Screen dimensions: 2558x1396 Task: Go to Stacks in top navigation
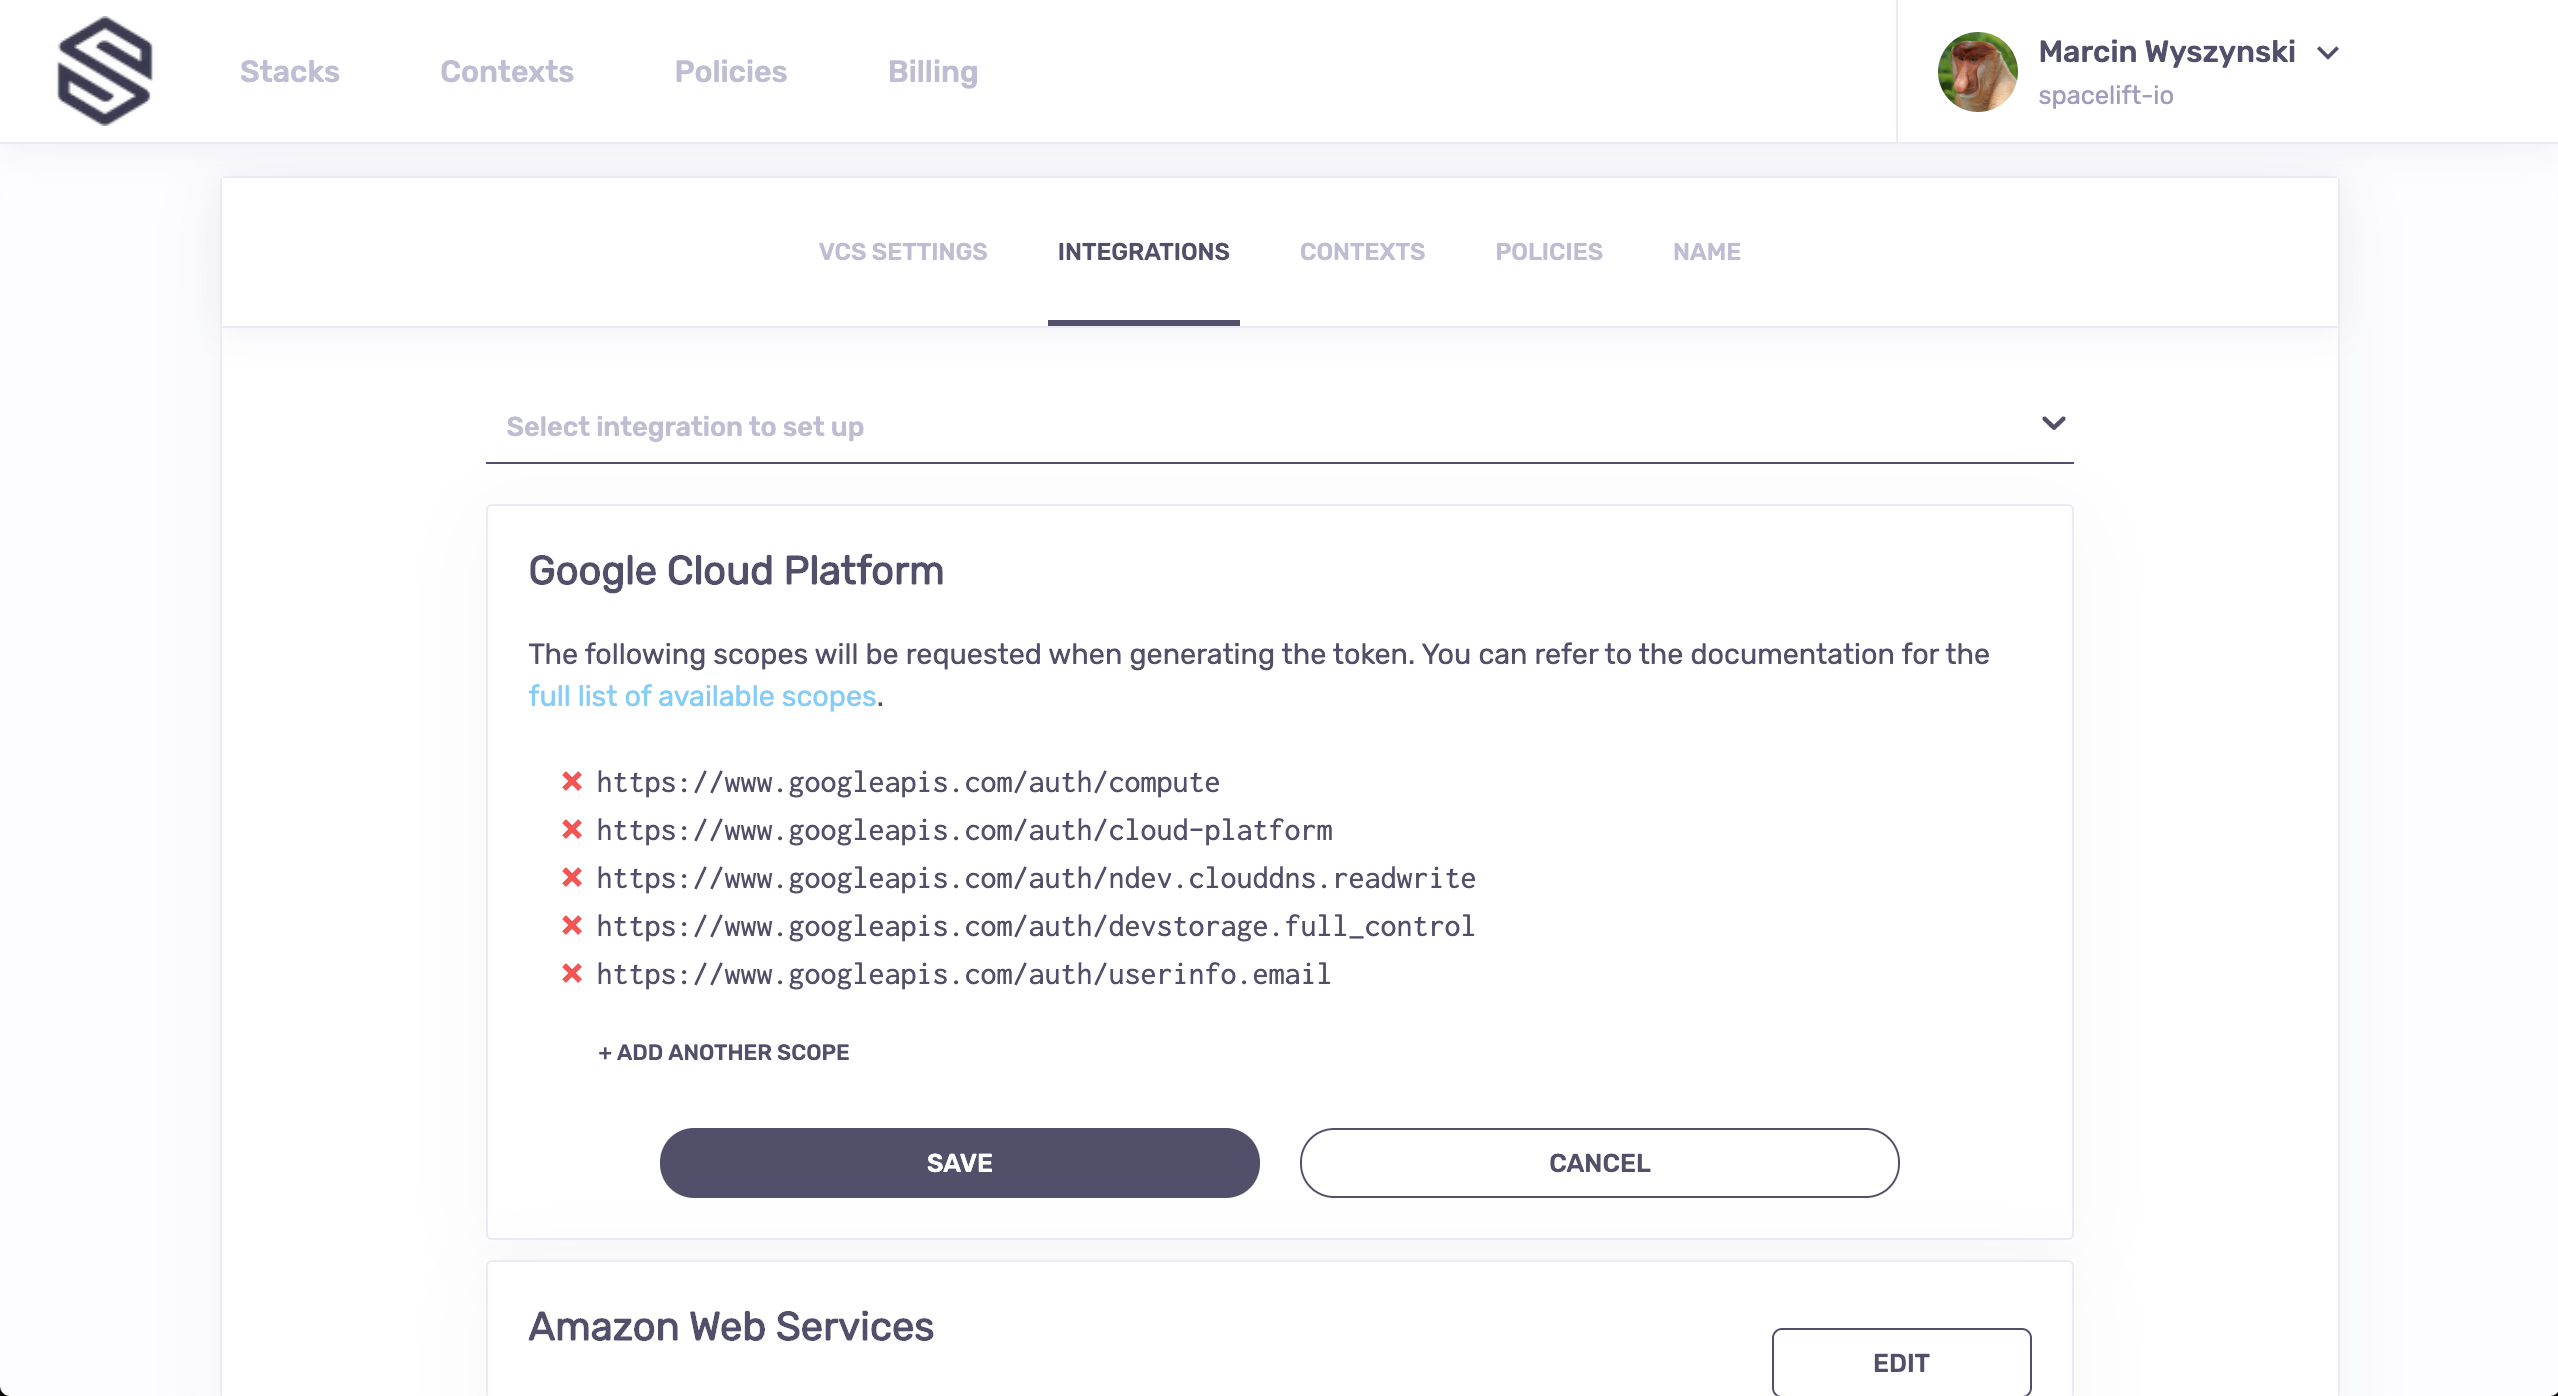click(290, 71)
